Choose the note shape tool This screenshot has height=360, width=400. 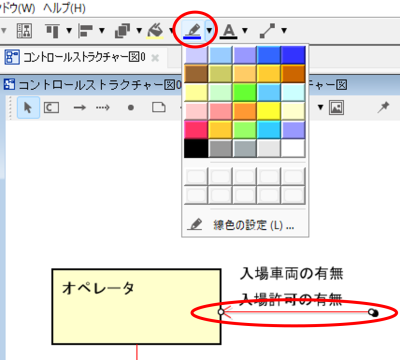click(159, 107)
